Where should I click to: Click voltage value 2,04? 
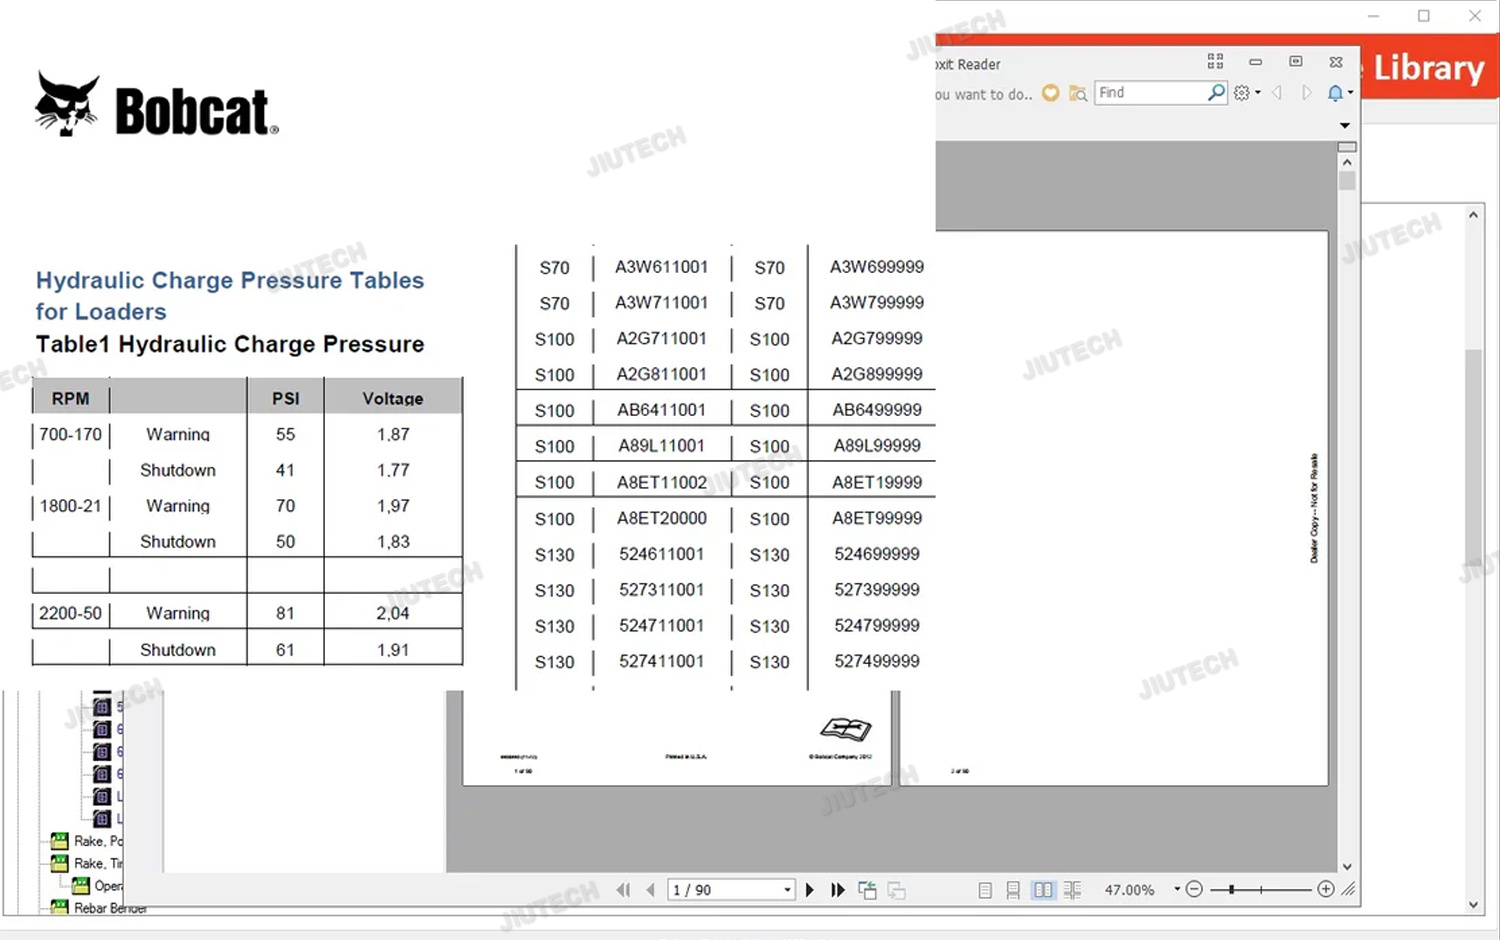point(393,613)
